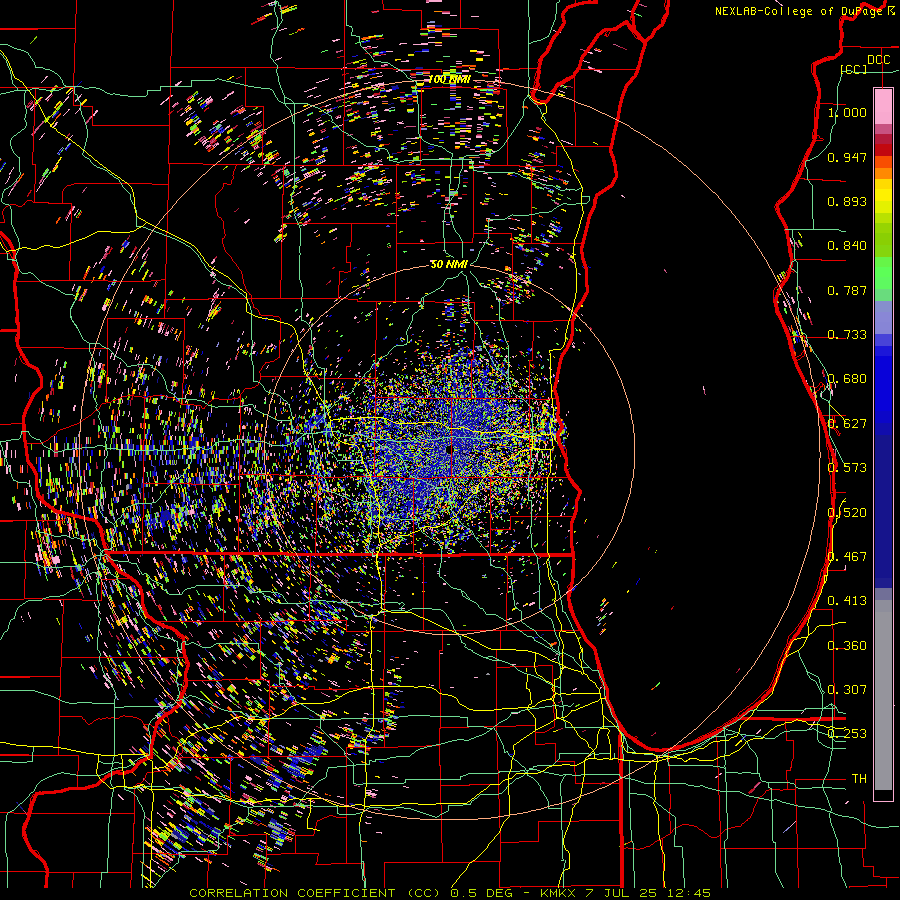900x900 pixels.
Task: Click the 0.787 scale value
Action: point(847,290)
